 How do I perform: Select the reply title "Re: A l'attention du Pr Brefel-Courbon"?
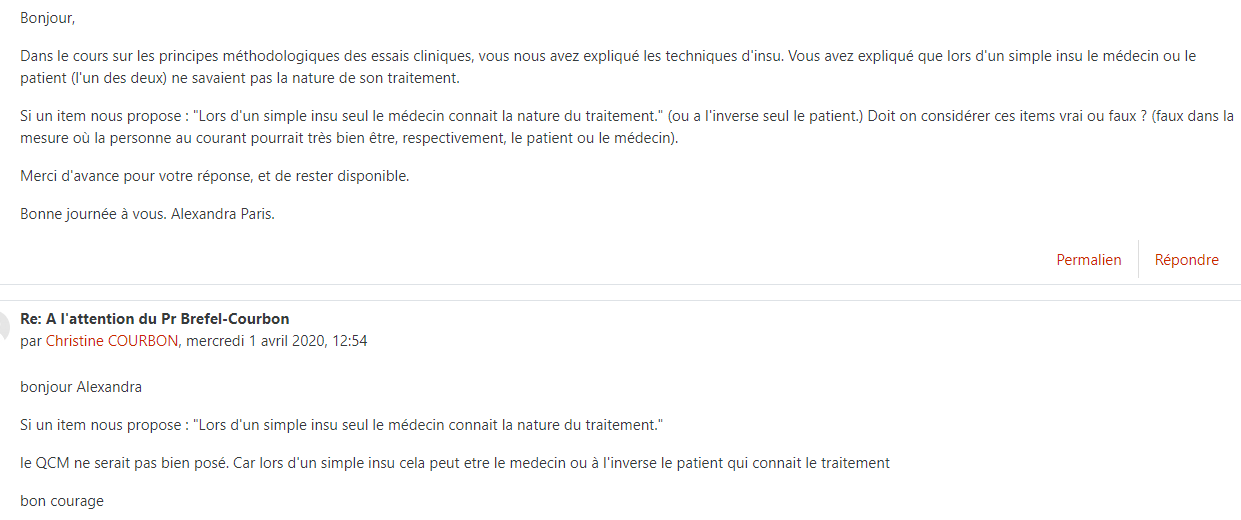(x=155, y=319)
